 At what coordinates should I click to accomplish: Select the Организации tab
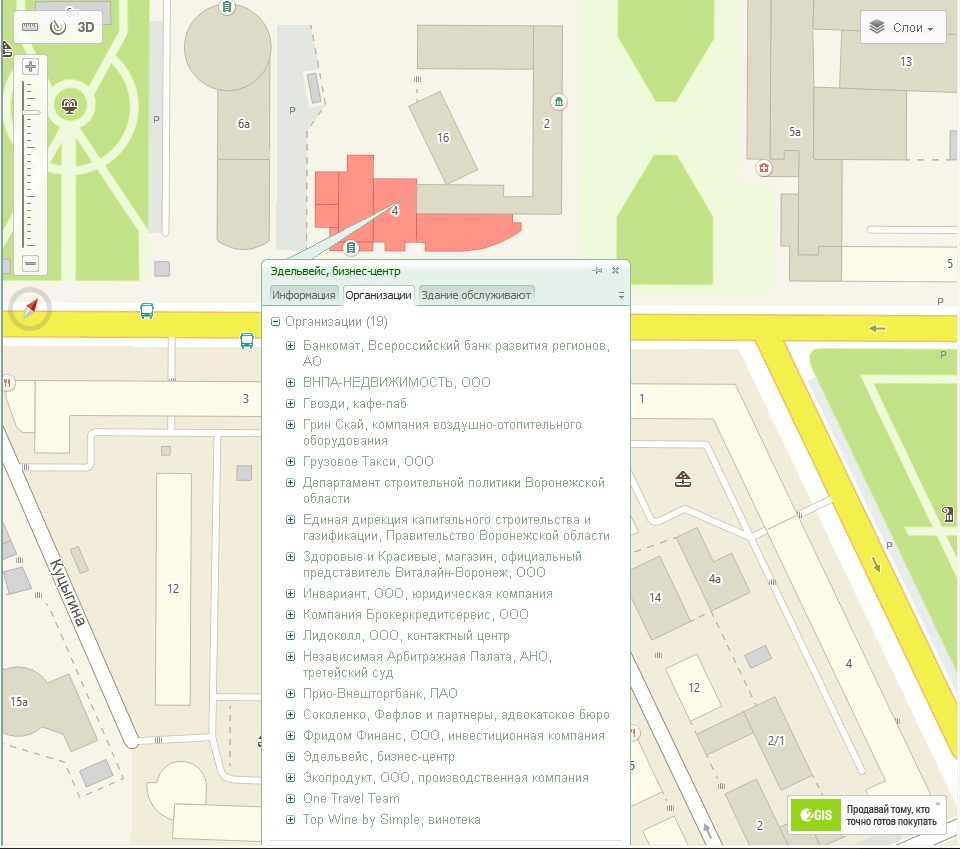coord(378,295)
